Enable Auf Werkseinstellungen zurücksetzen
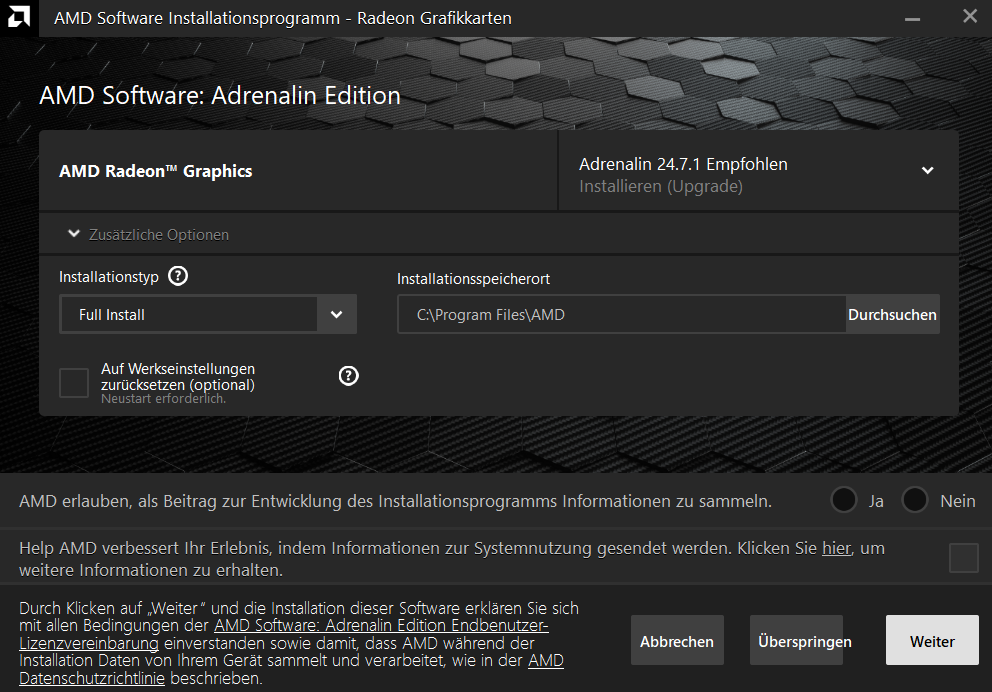Image resolution: width=992 pixels, height=692 pixels. (x=74, y=382)
